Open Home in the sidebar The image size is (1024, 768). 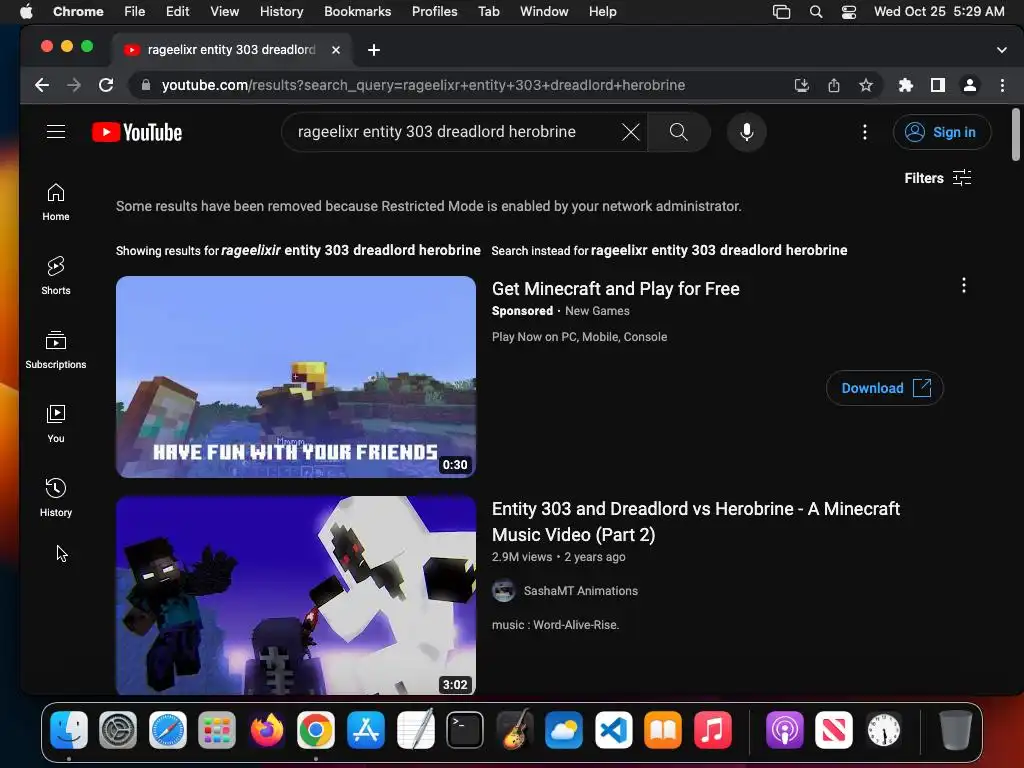[x=56, y=202]
